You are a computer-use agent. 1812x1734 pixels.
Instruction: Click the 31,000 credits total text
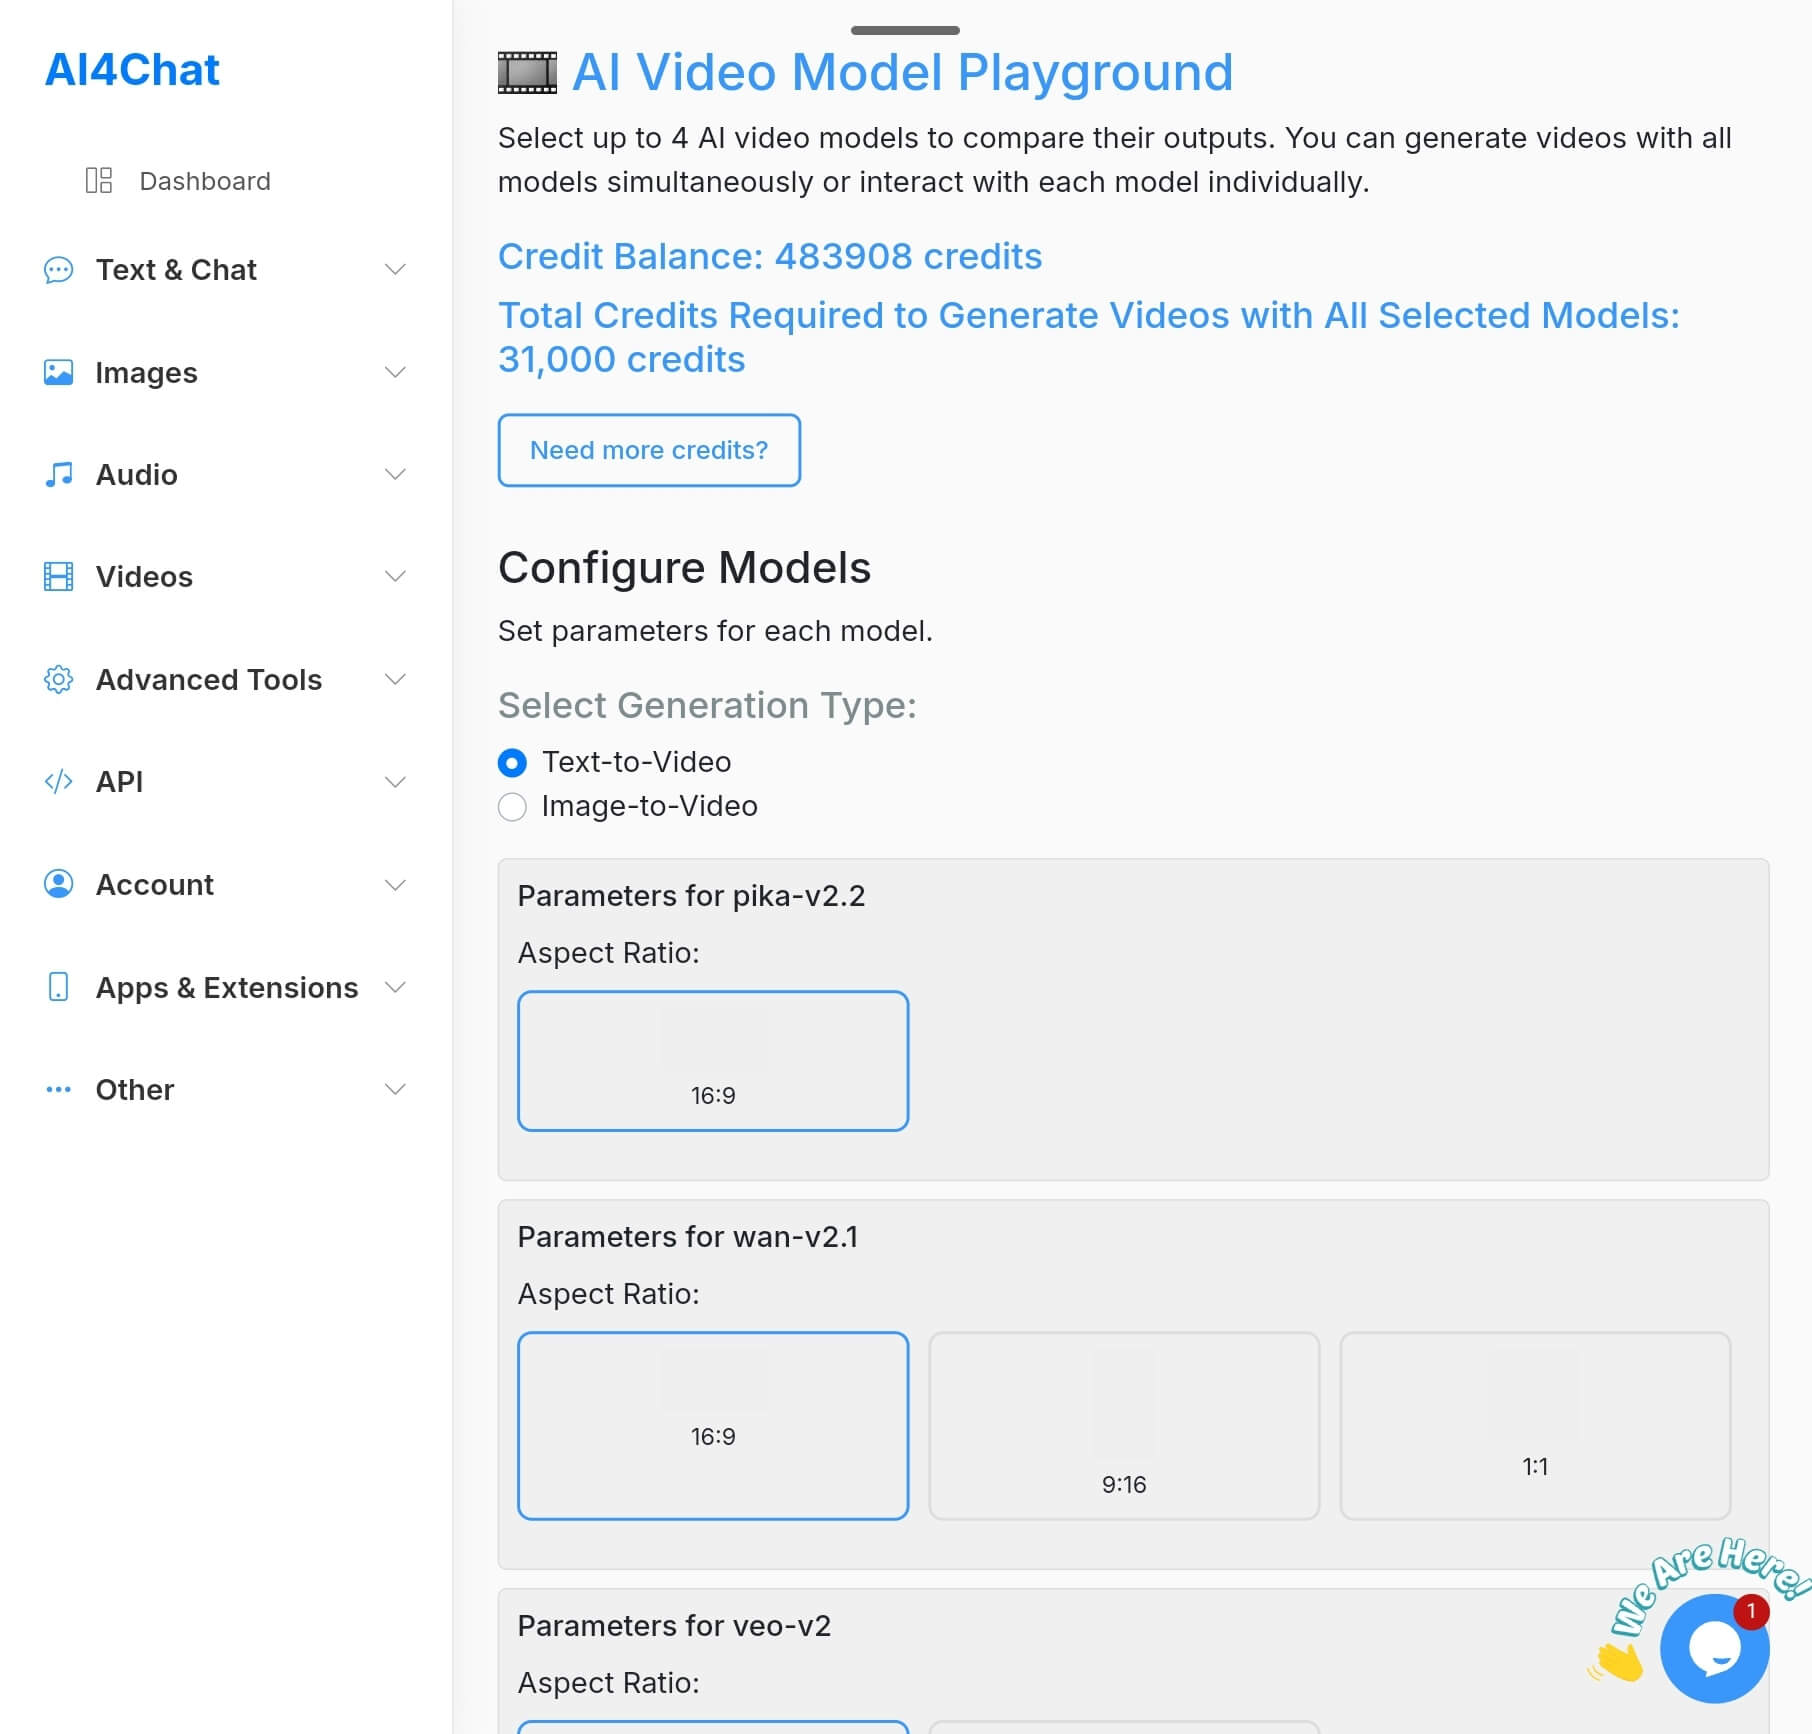coord(621,360)
